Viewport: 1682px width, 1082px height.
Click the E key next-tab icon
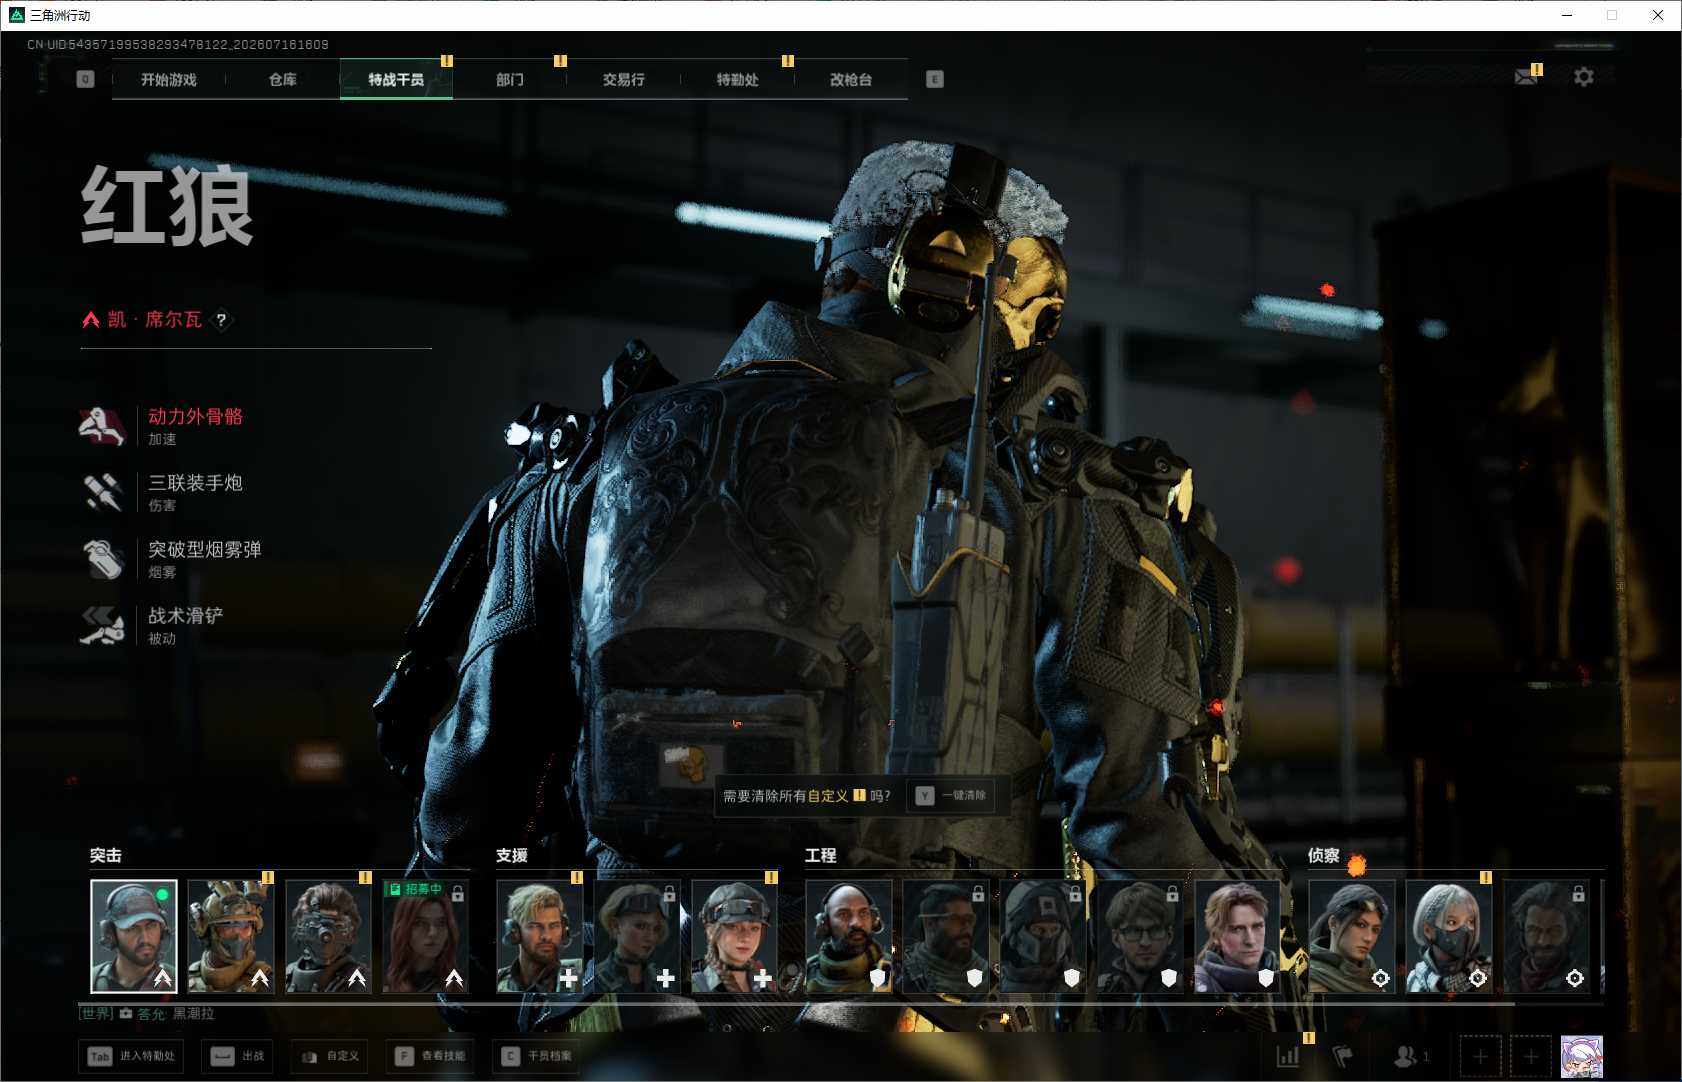(x=935, y=79)
